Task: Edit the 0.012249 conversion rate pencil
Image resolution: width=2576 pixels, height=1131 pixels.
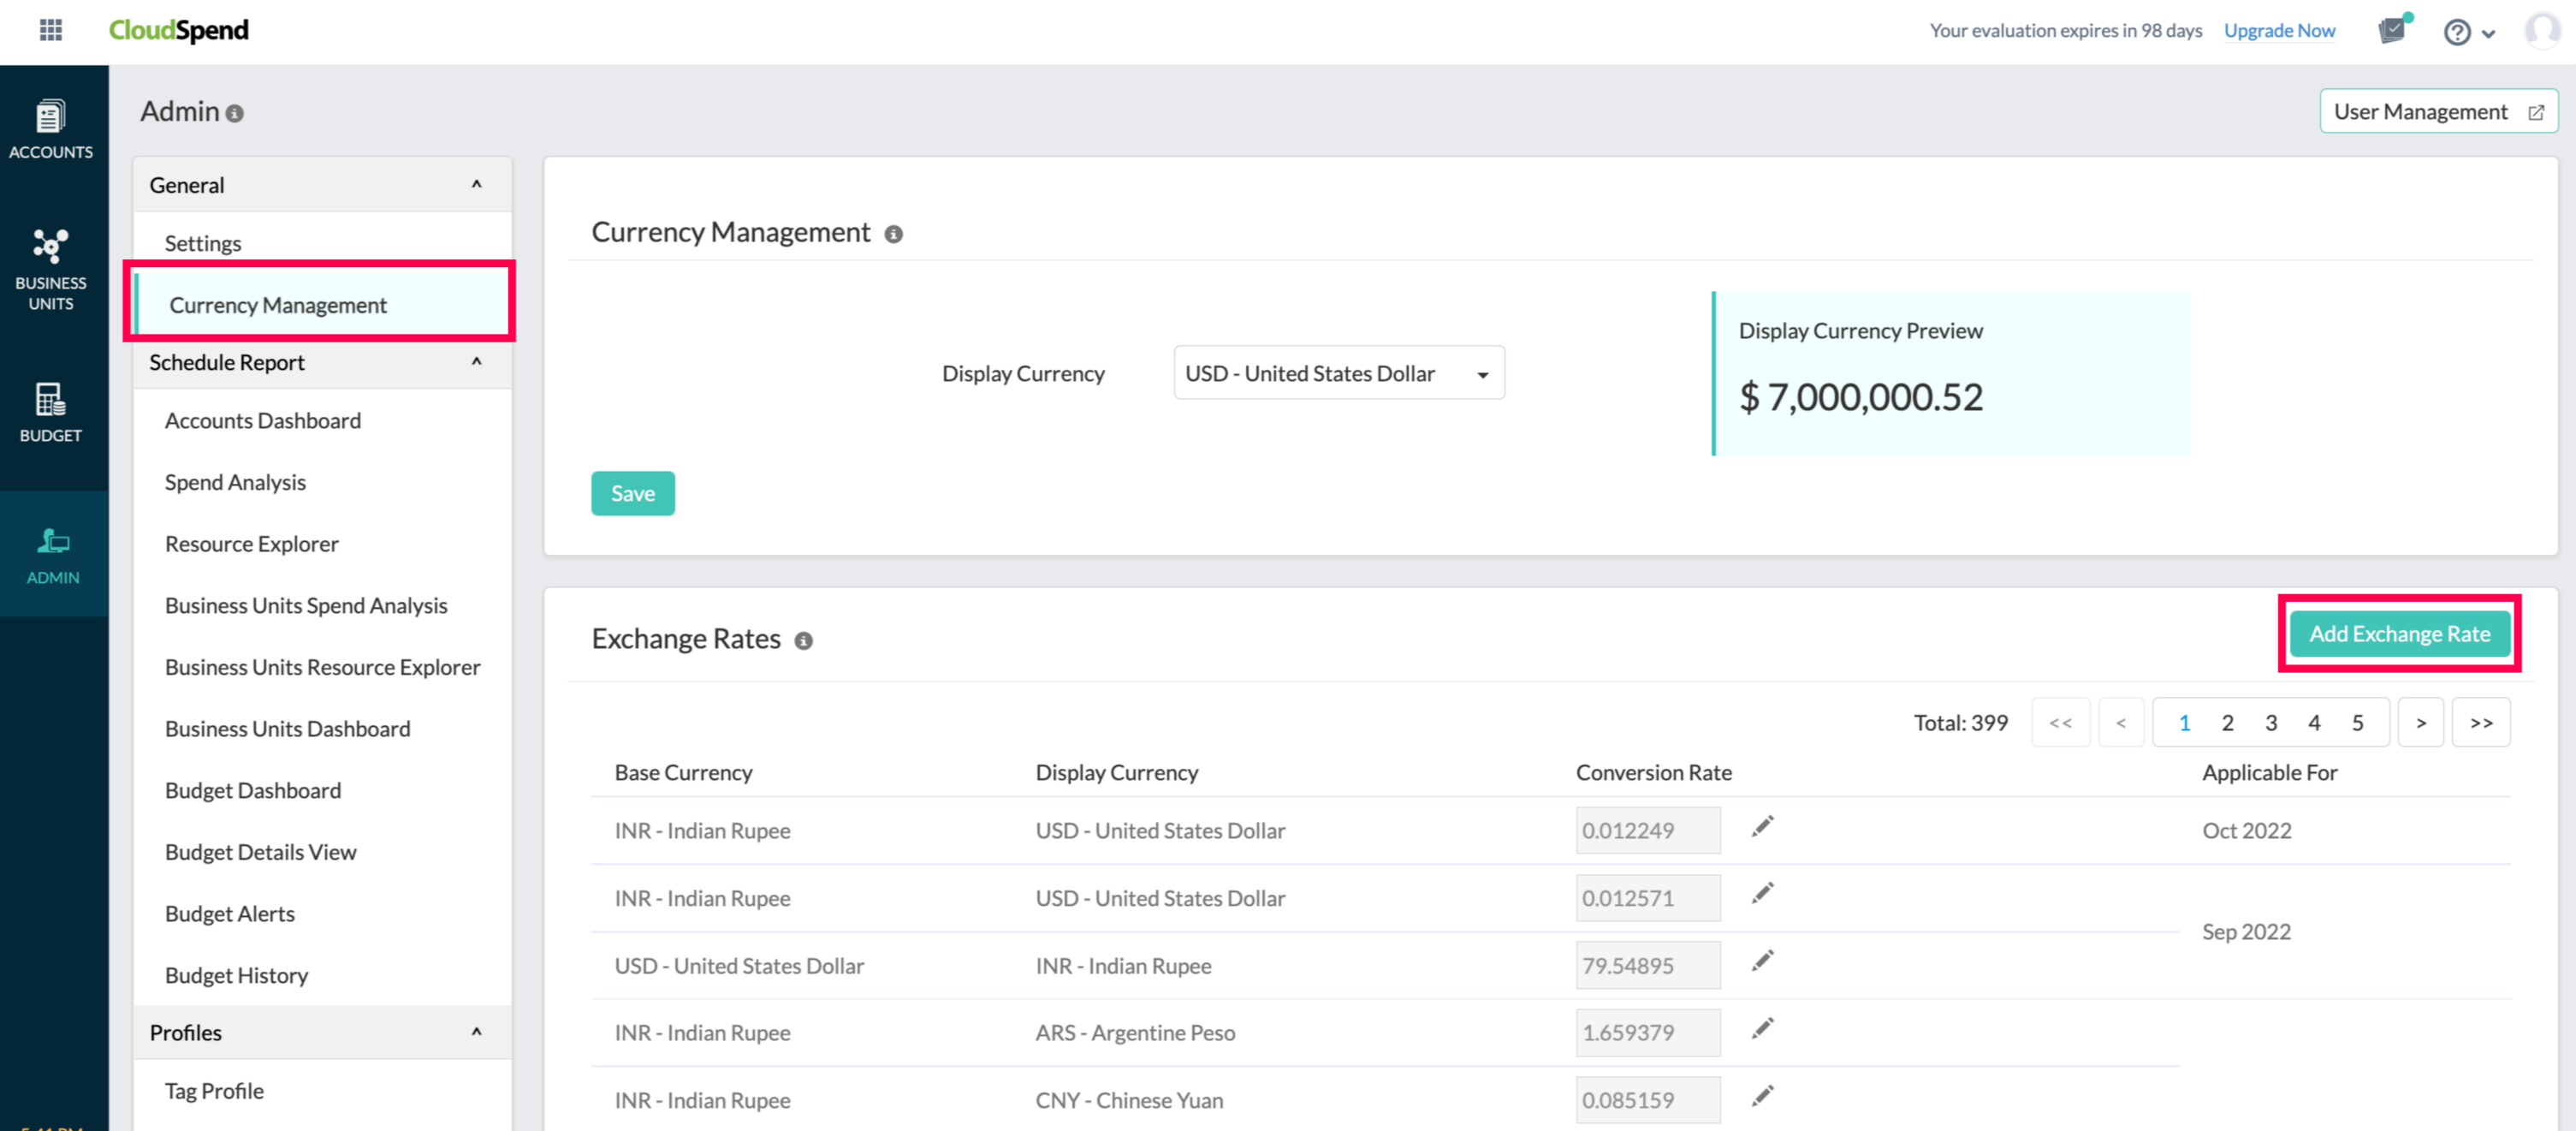Action: 1762,826
